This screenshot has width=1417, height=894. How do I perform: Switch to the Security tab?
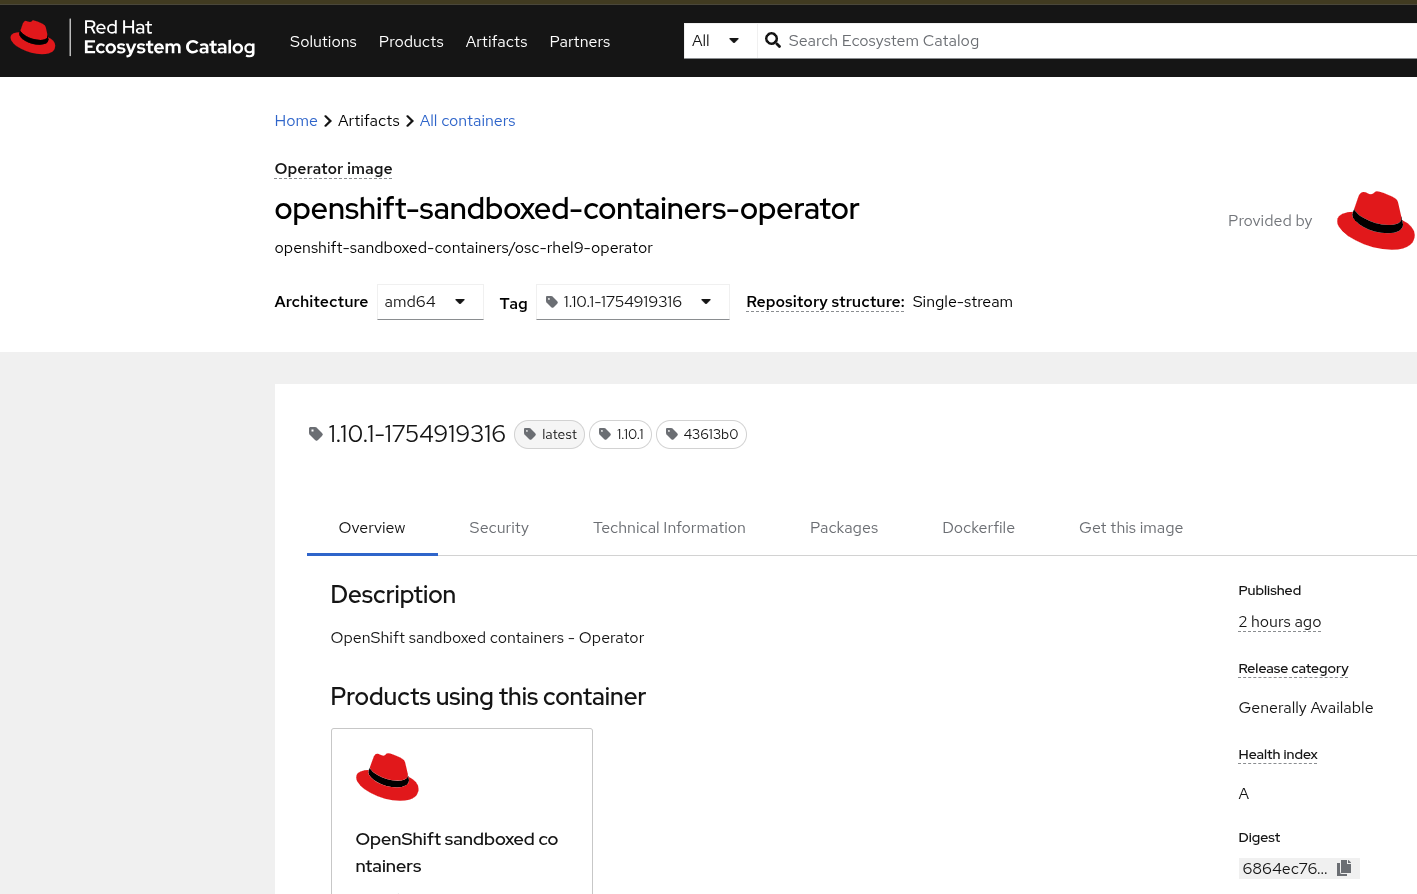(499, 528)
